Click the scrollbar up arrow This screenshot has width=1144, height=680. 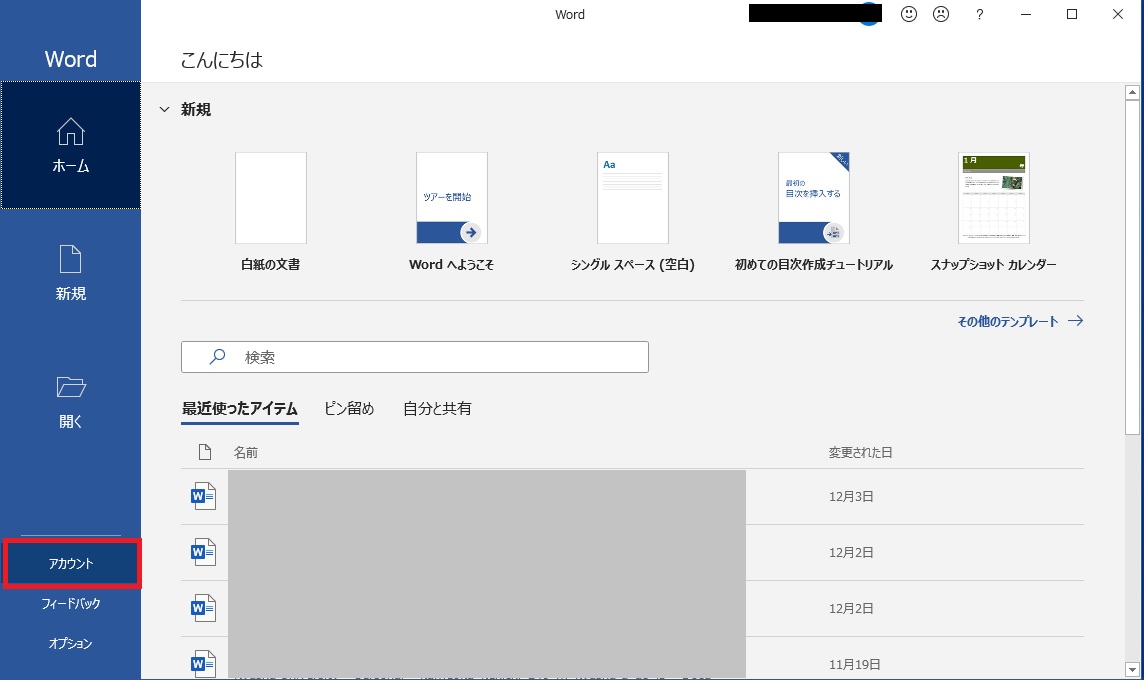(1132, 92)
